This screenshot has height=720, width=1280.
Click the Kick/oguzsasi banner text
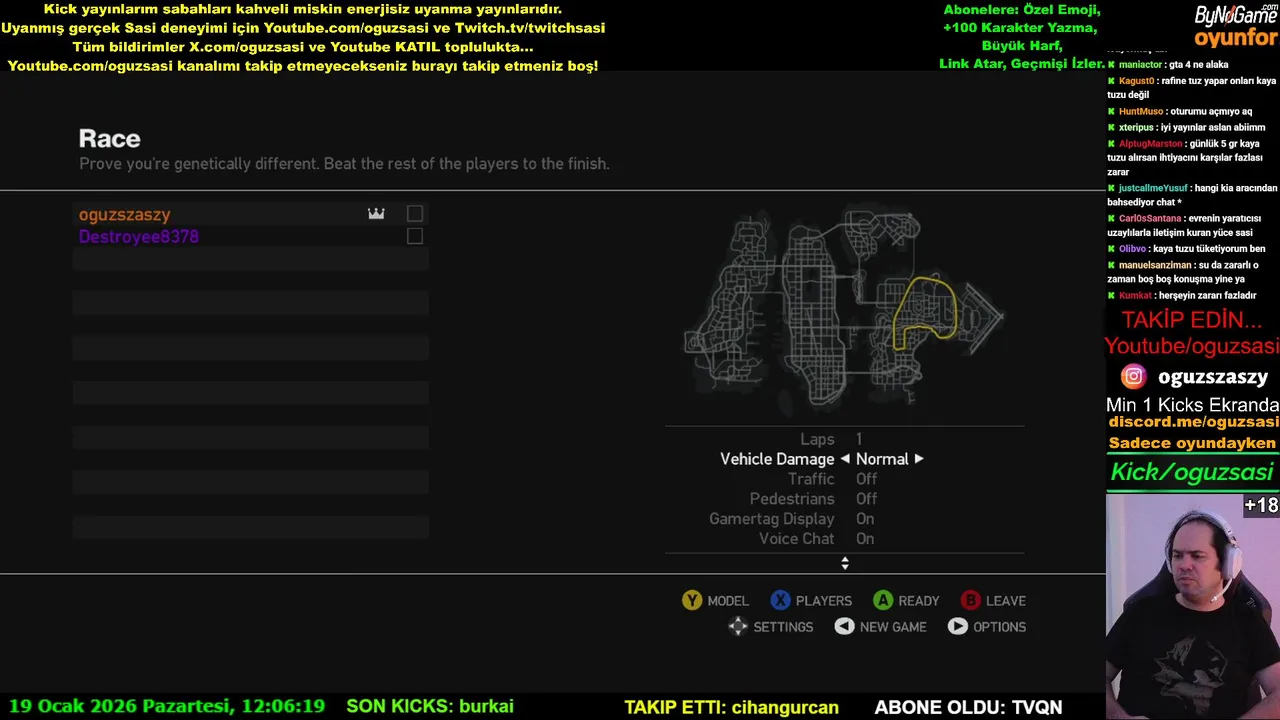(1192, 472)
